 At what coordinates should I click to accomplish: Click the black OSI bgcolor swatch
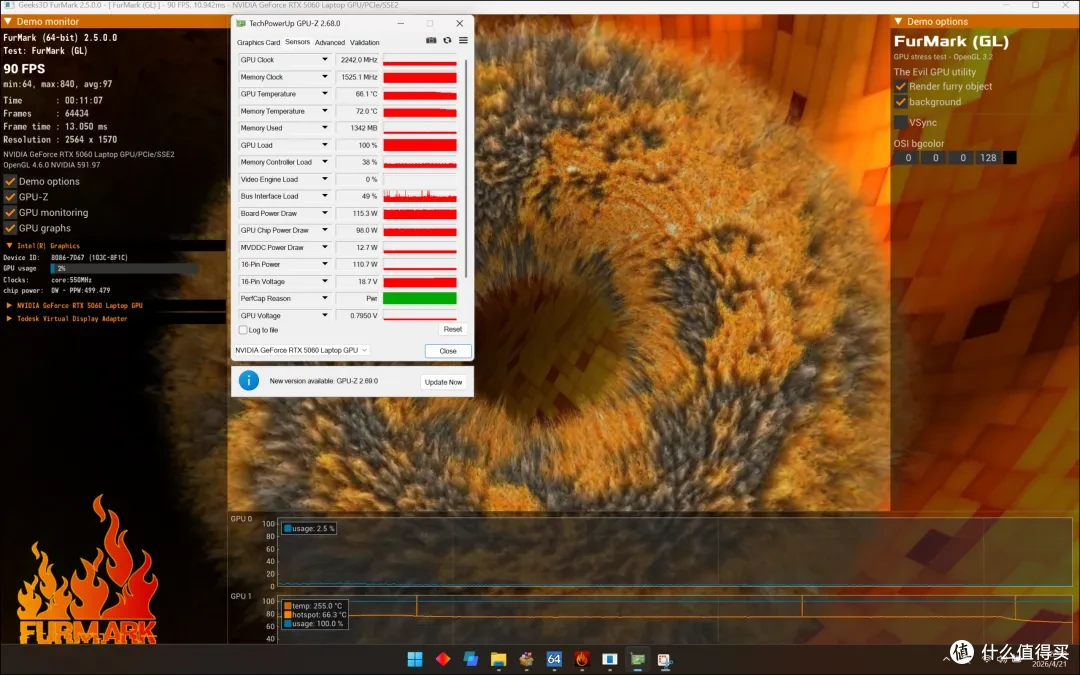[x=1010, y=158]
